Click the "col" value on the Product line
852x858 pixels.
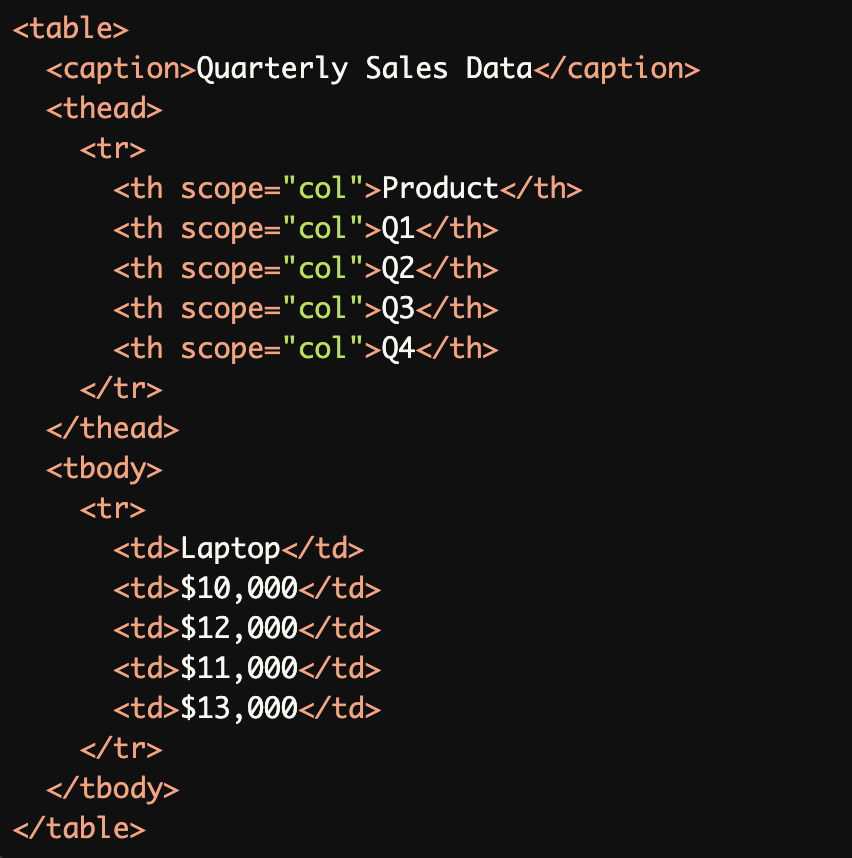pos(322,188)
